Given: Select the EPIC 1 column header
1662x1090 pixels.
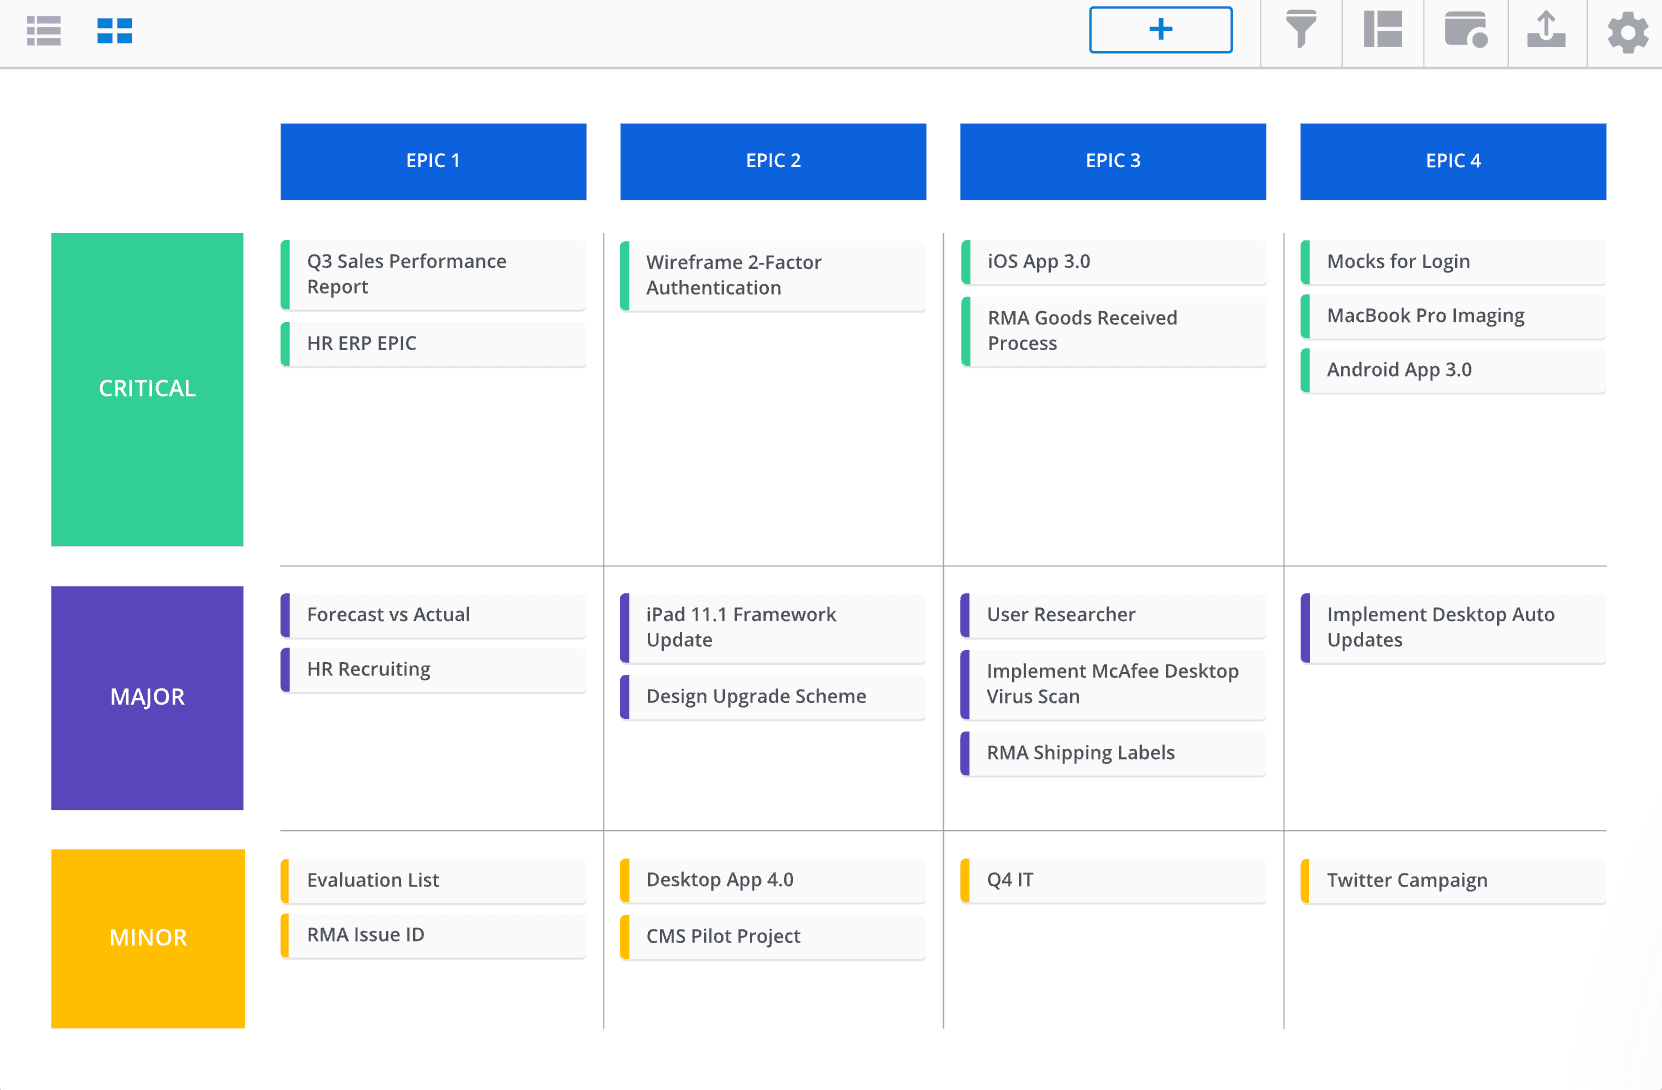Looking at the screenshot, I should 433,161.
